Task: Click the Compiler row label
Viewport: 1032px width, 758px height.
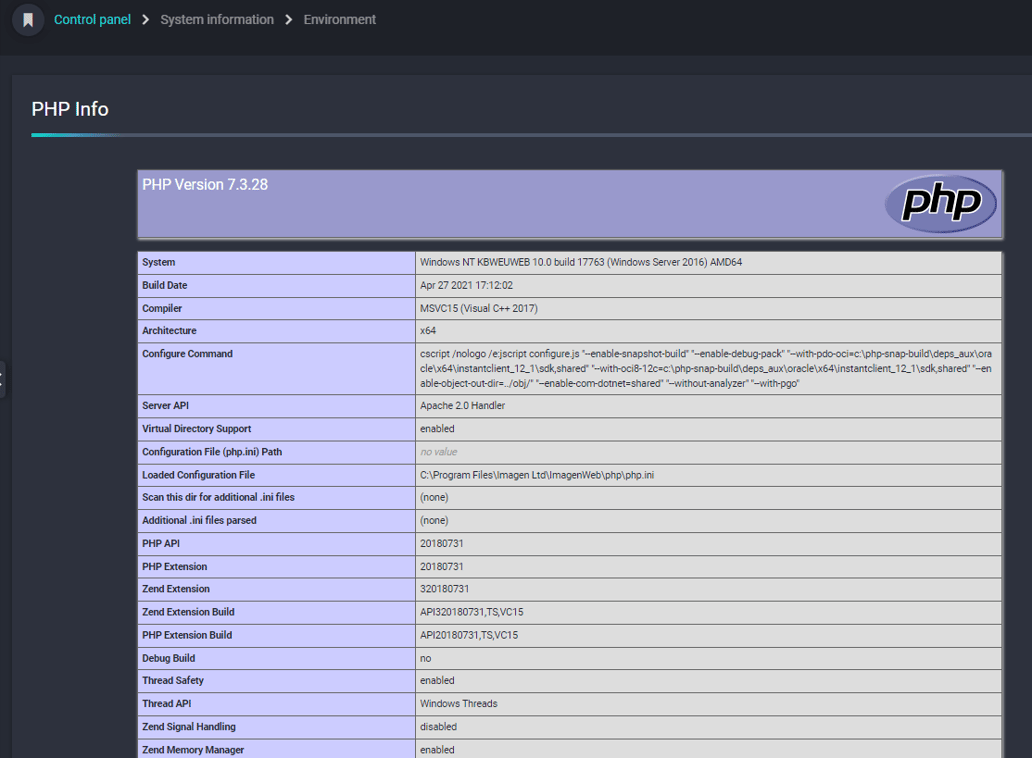Action: click(162, 309)
